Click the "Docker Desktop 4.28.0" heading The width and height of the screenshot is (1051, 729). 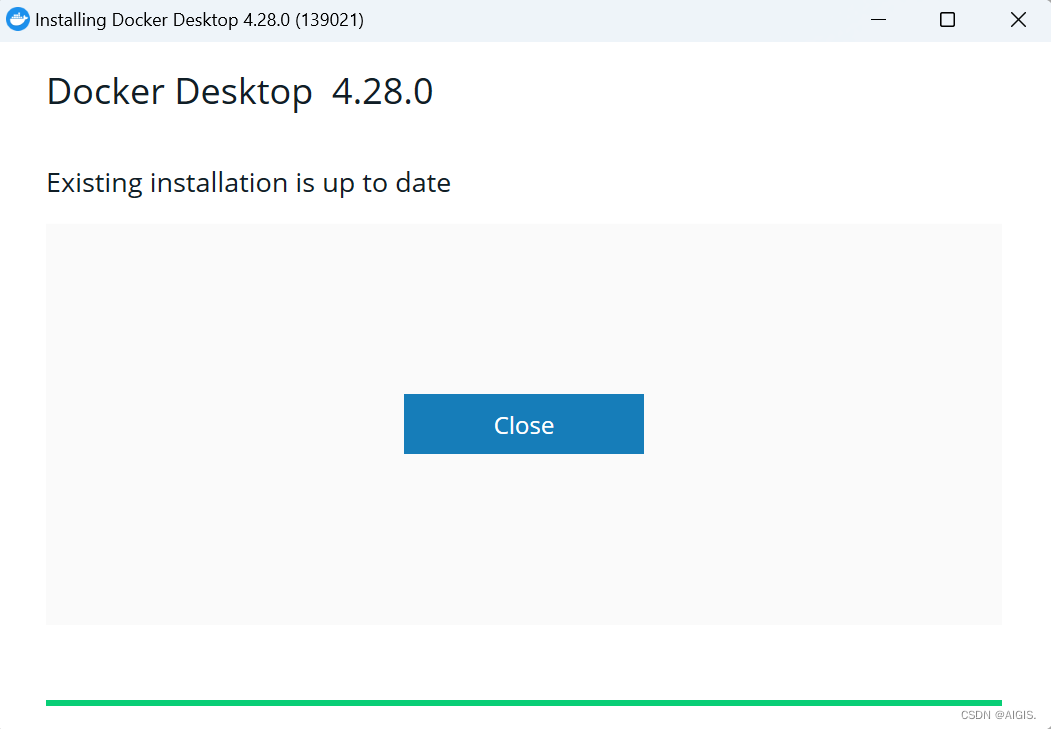pyautogui.click(x=240, y=91)
